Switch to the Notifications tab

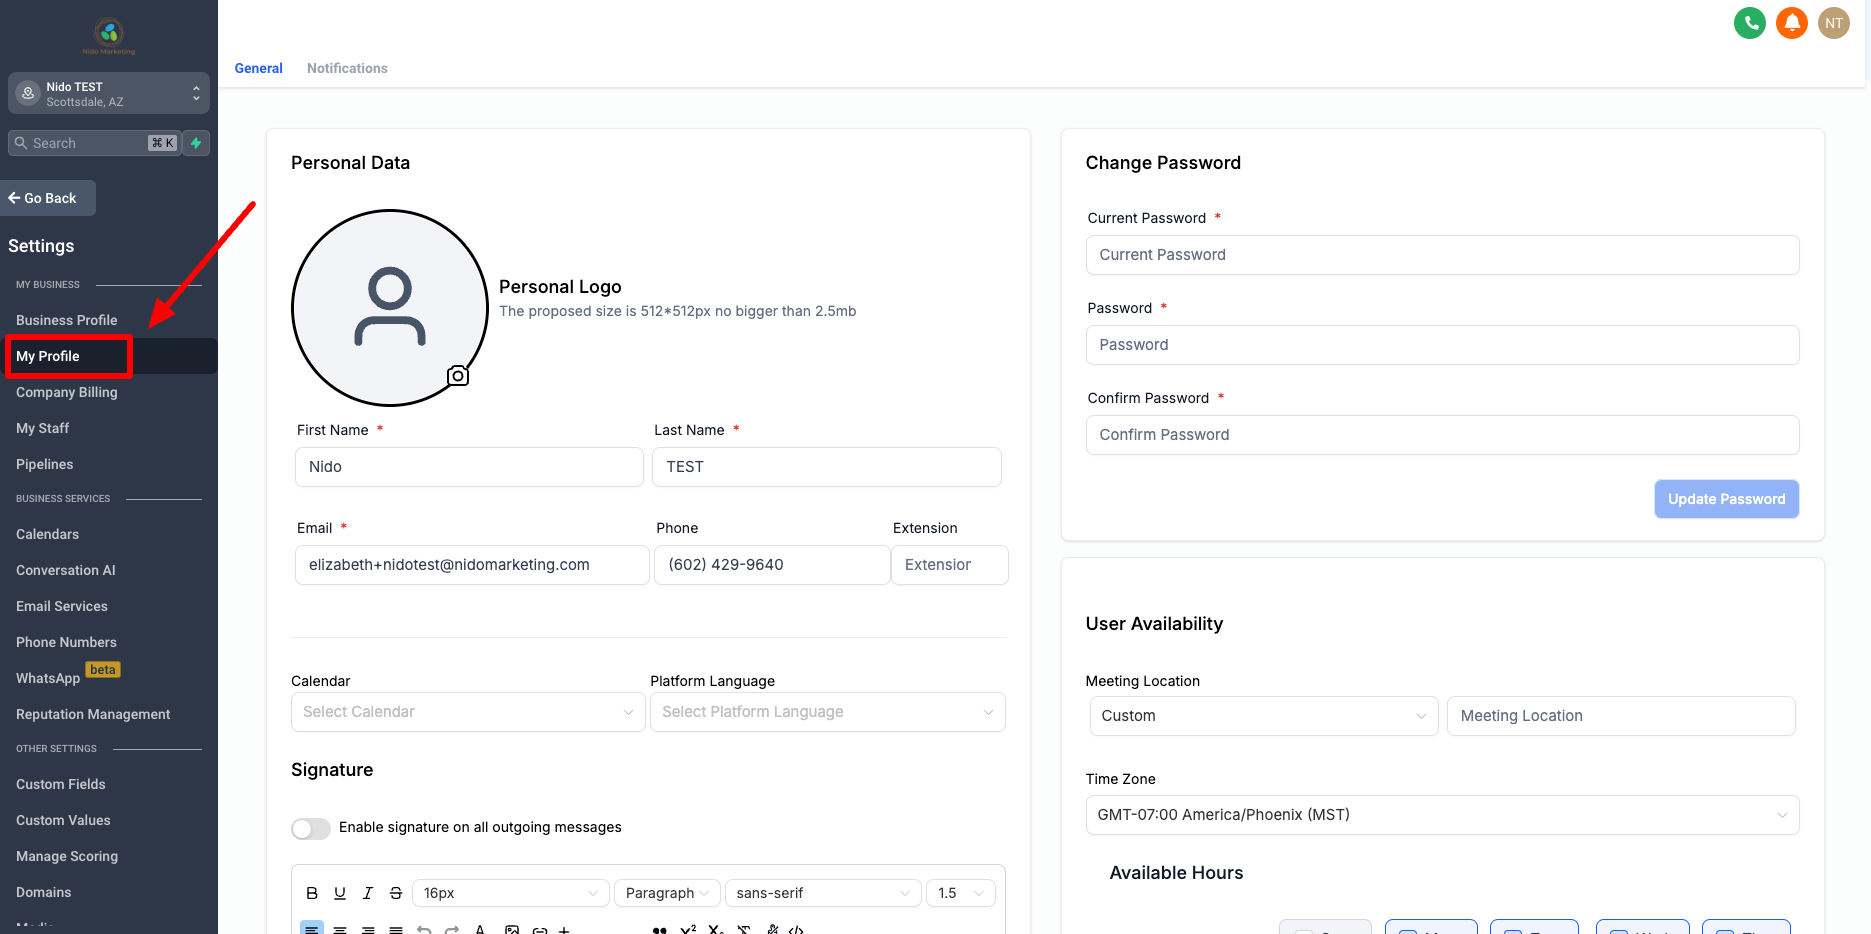347,68
